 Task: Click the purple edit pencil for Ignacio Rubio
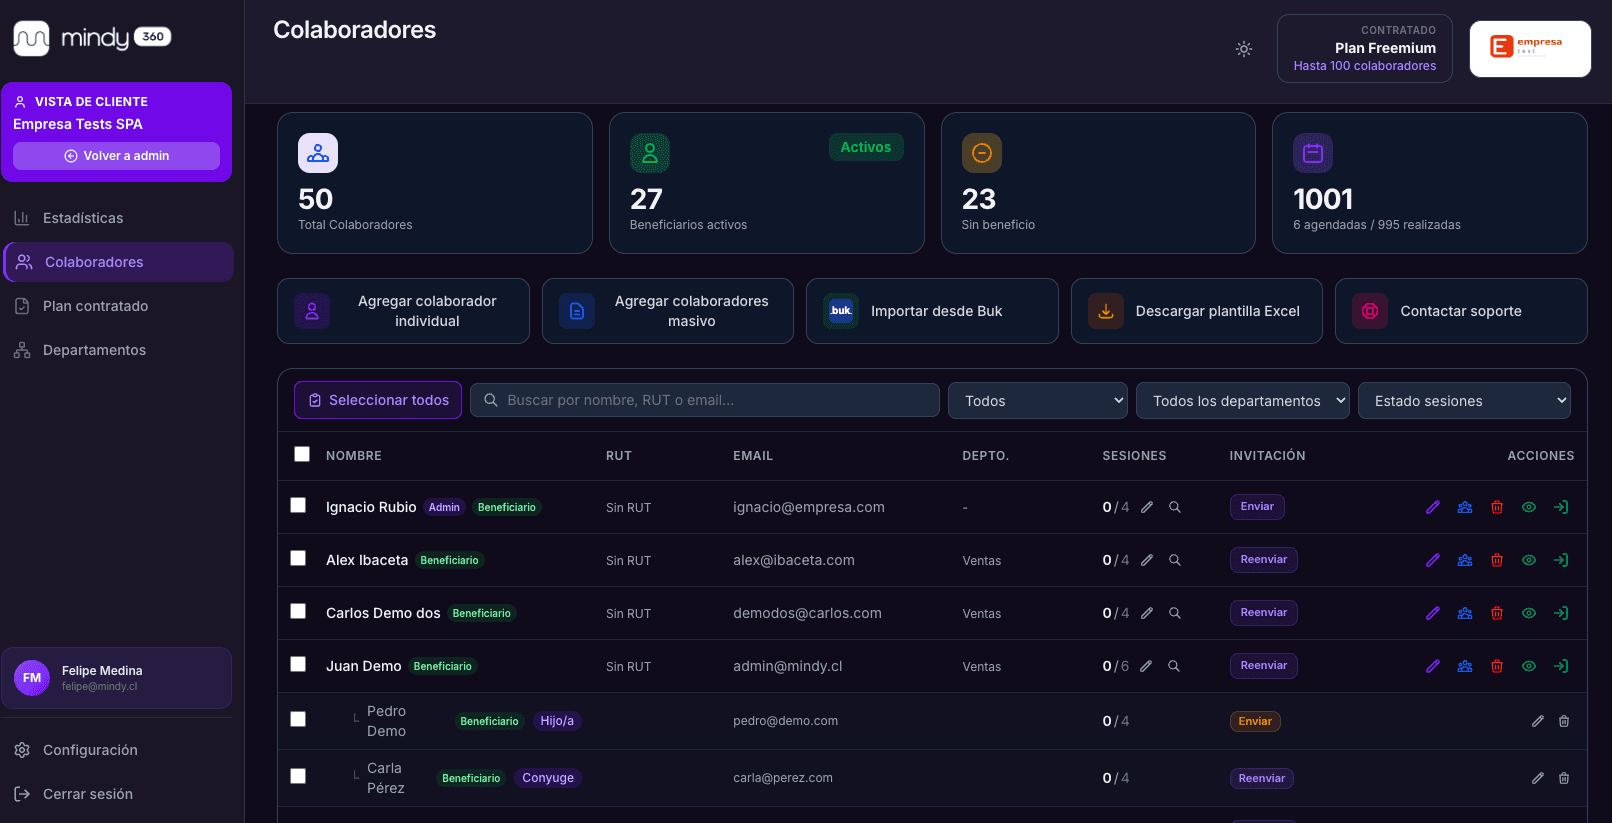1433,507
